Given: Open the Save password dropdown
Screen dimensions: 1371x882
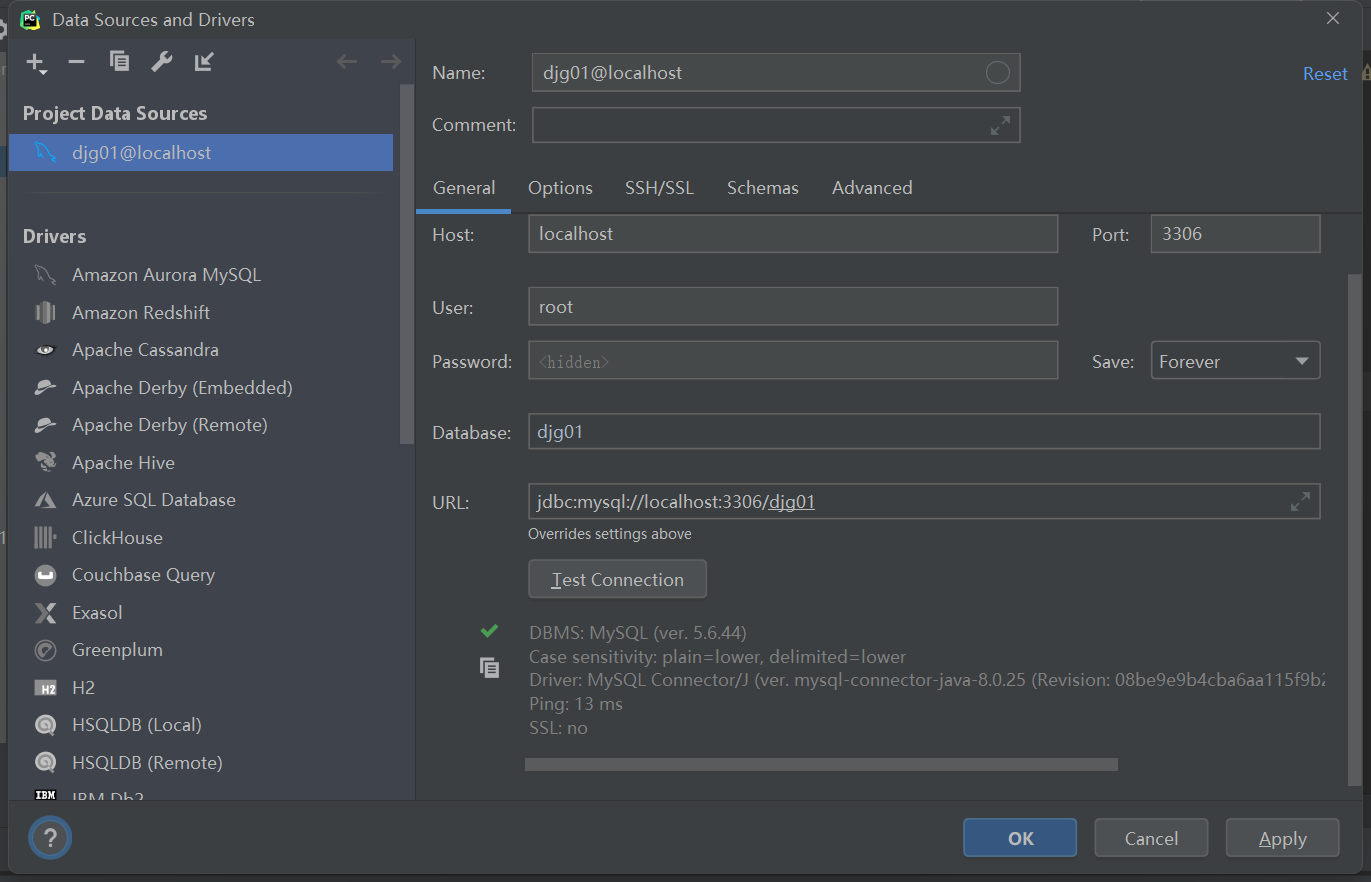Looking at the screenshot, I should pos(1235,361).
